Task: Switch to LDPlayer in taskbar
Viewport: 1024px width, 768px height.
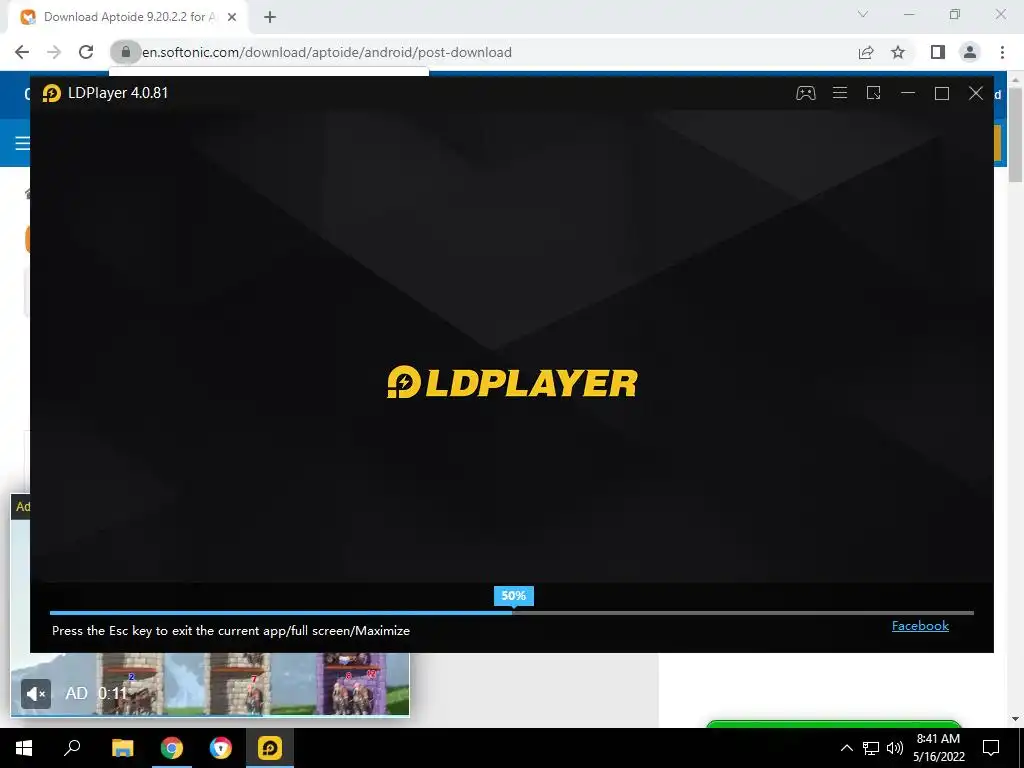Action: coord(270,748)
